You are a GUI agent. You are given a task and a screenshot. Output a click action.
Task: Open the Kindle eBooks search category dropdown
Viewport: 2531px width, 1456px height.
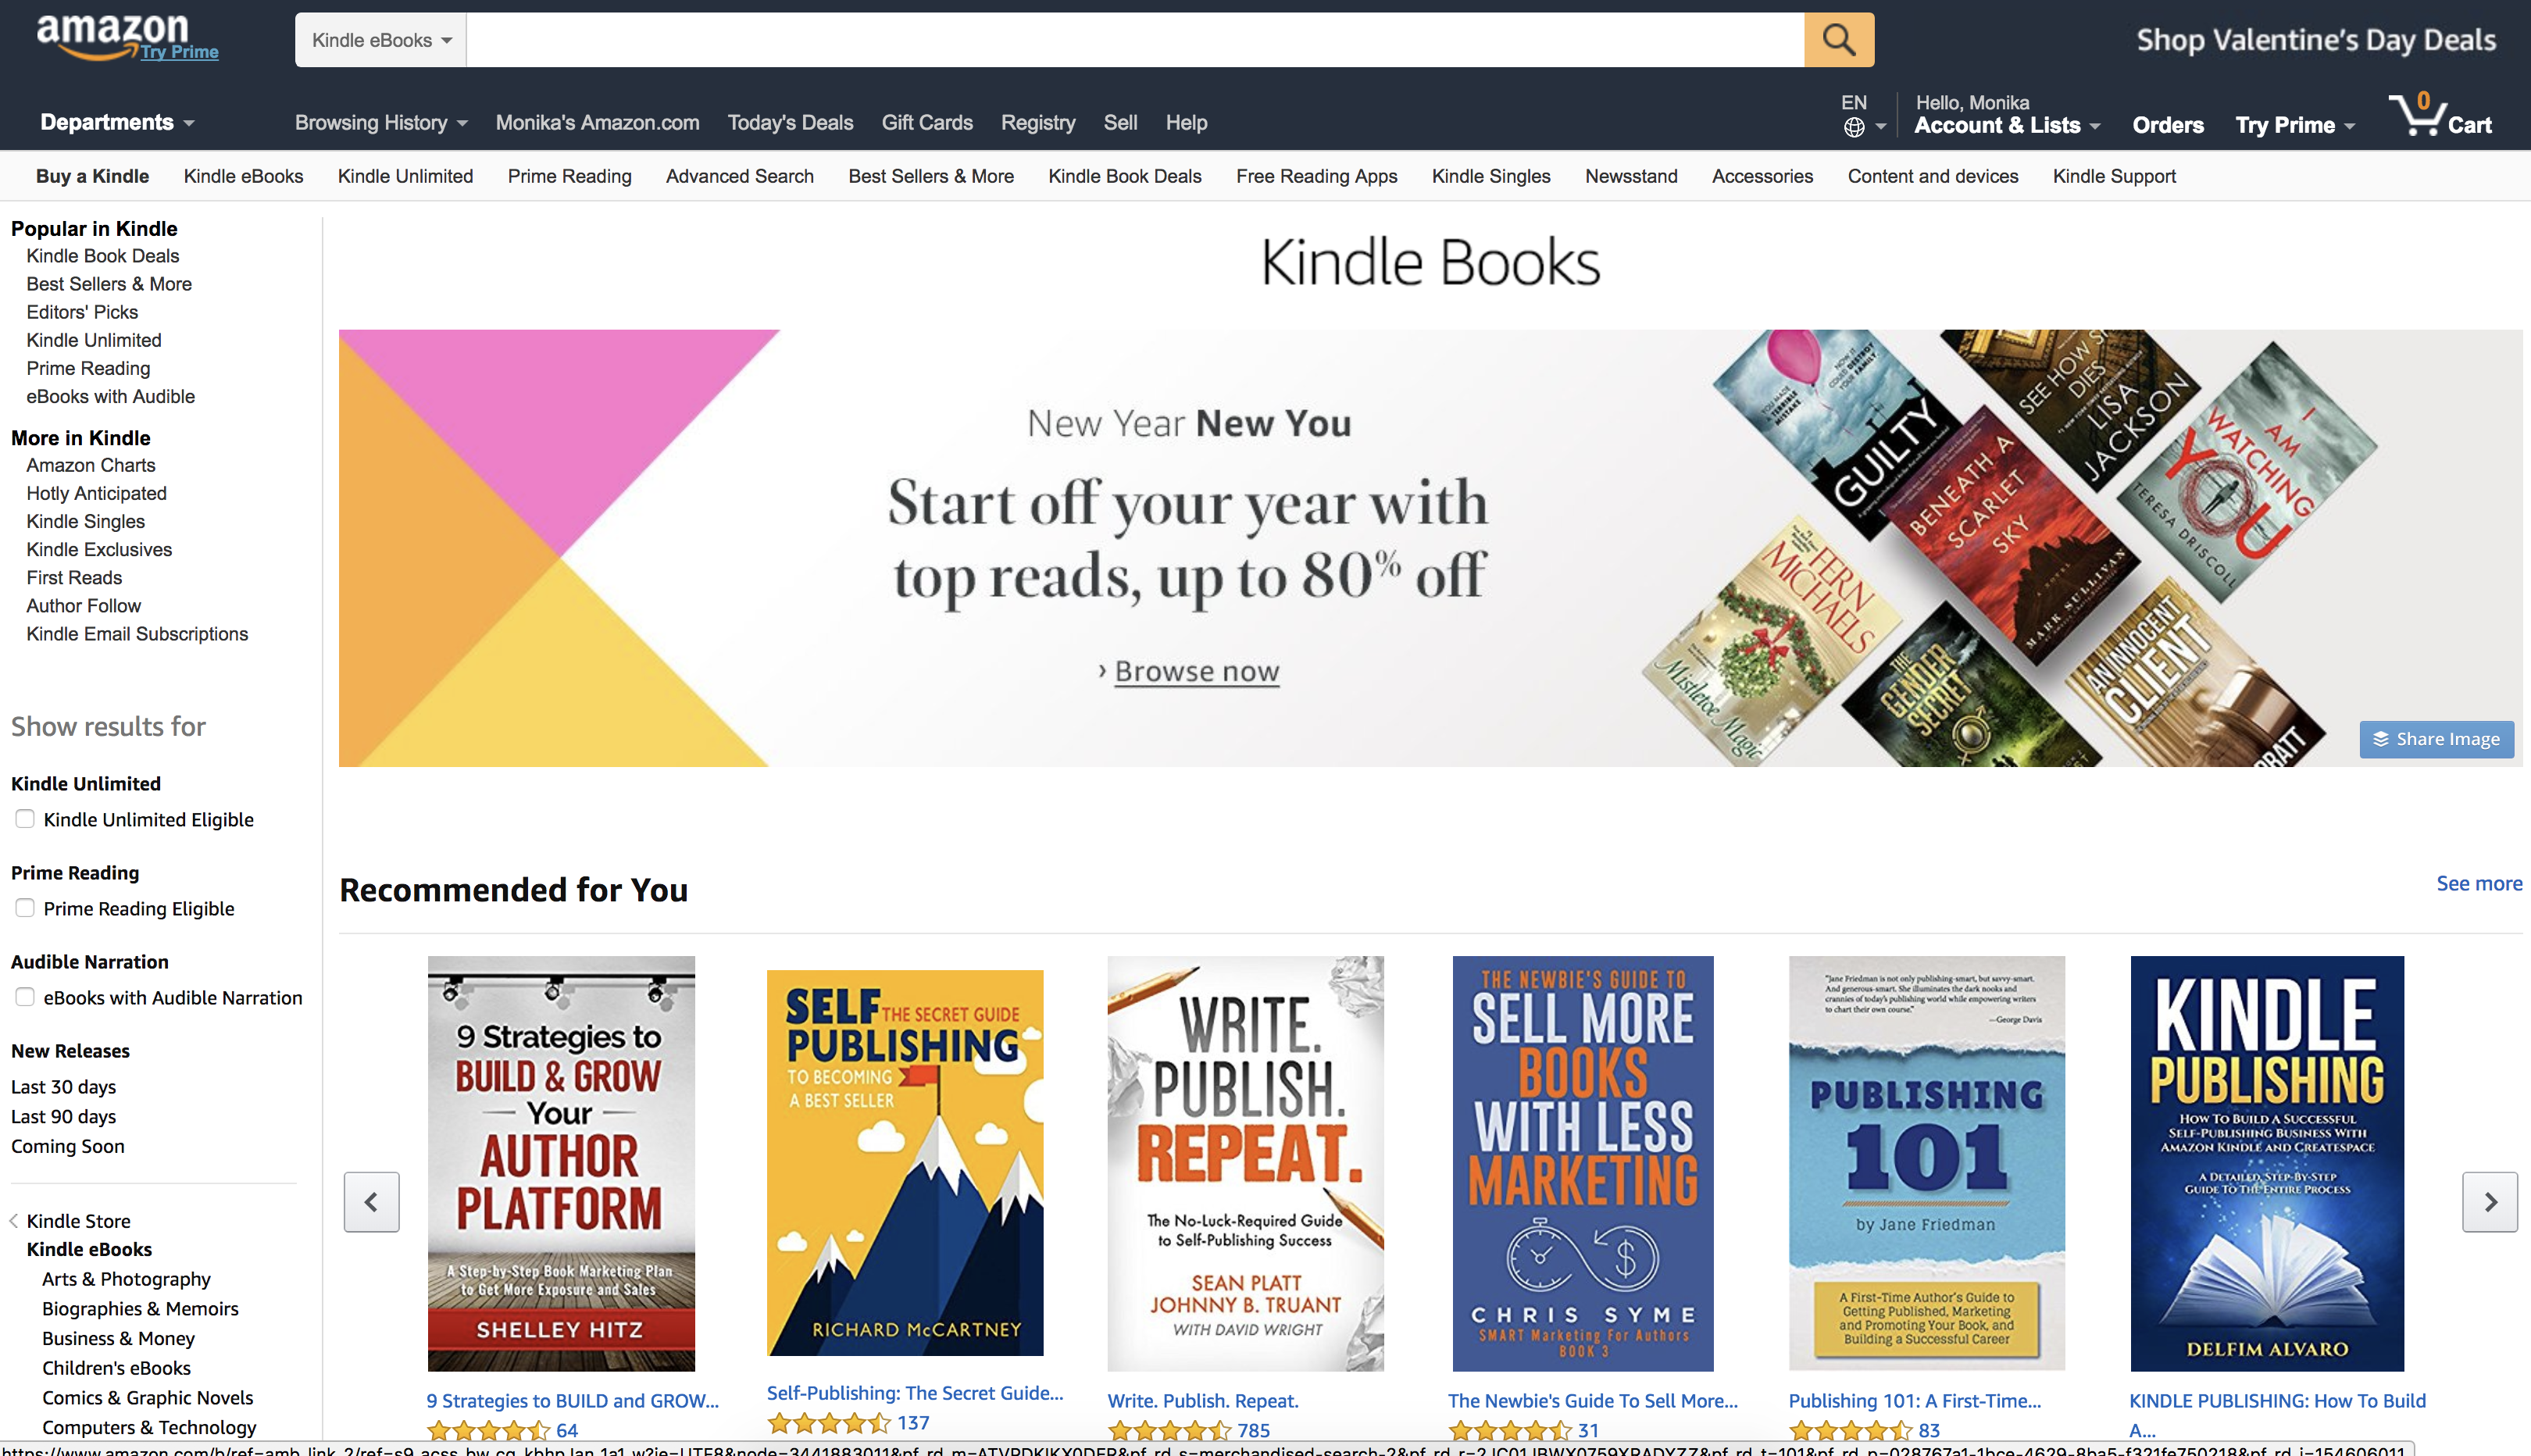381,40
